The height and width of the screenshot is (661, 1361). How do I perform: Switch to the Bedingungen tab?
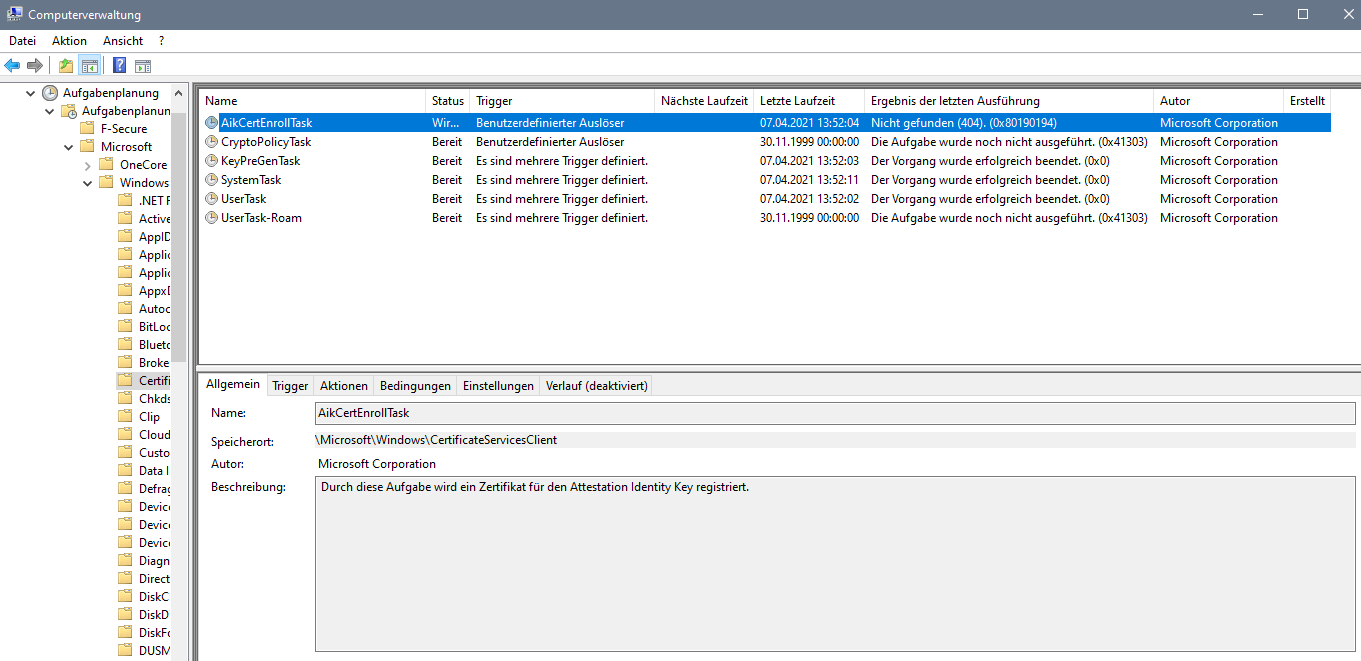coord(415,386)
